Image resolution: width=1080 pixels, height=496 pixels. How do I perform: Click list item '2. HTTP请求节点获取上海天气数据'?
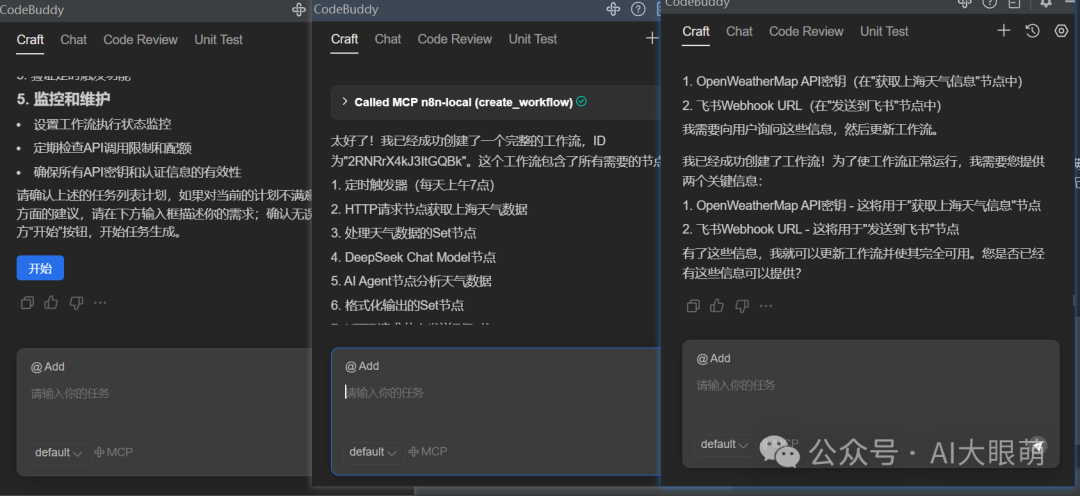[x=429, y=209]
